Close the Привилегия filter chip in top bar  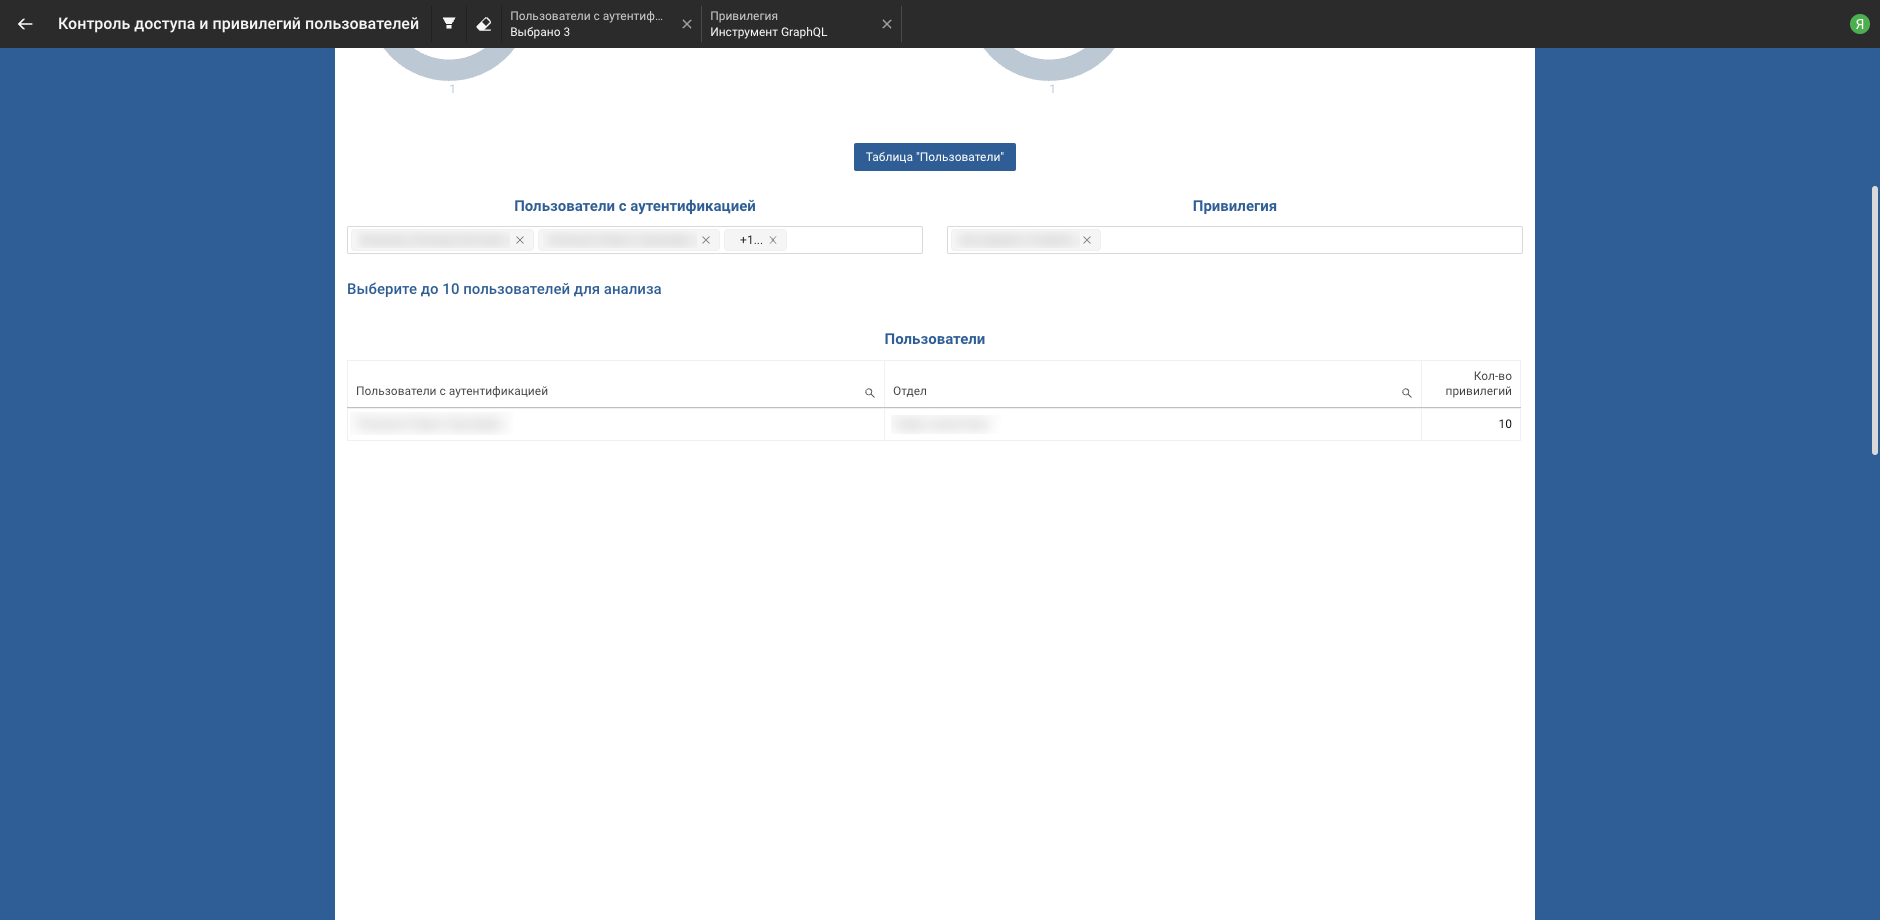click(x=887, y=24)
